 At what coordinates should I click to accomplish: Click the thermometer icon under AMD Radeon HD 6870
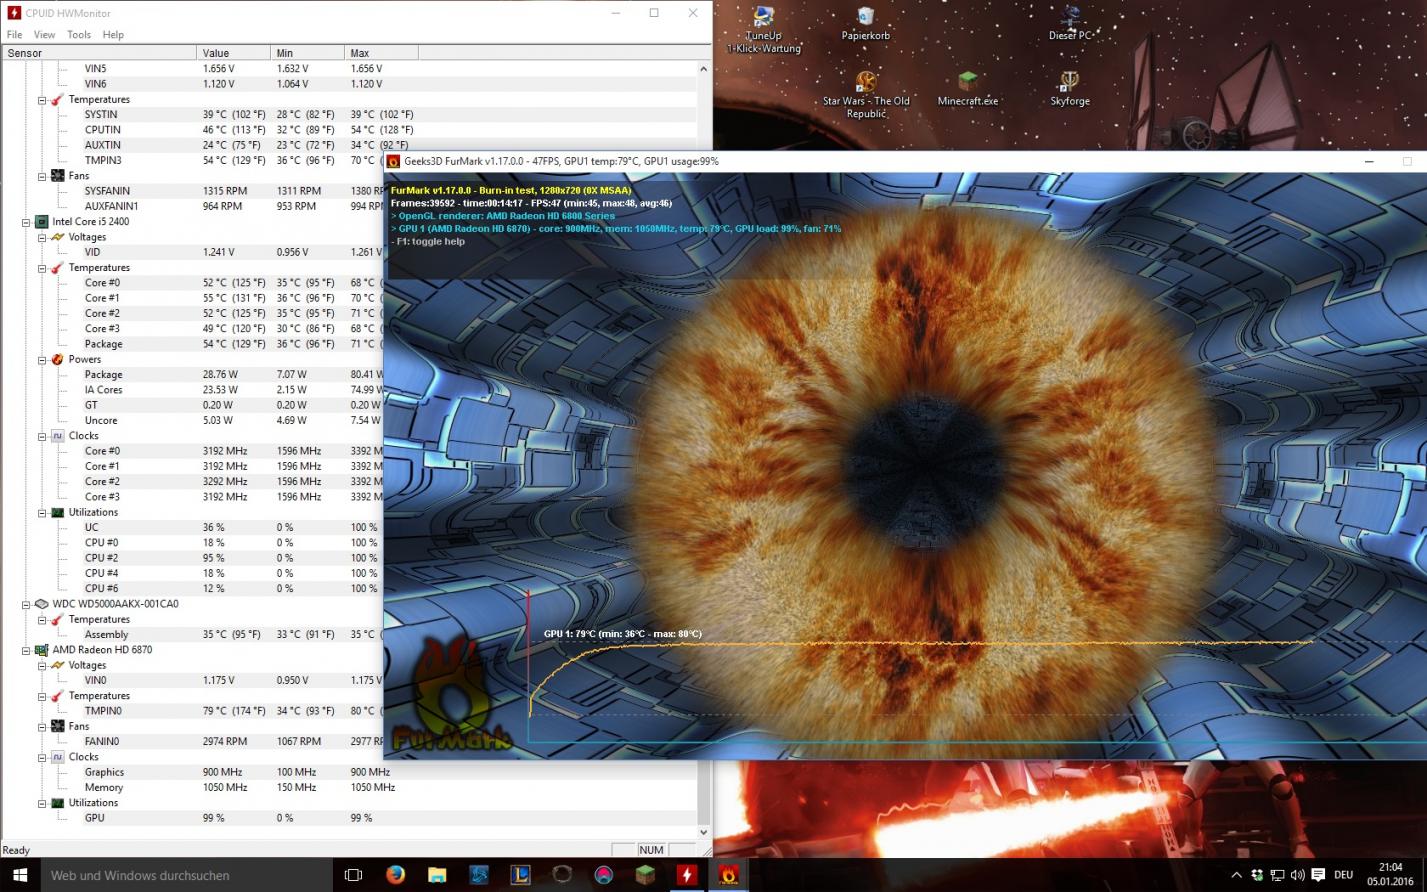(x=58, y=696)
